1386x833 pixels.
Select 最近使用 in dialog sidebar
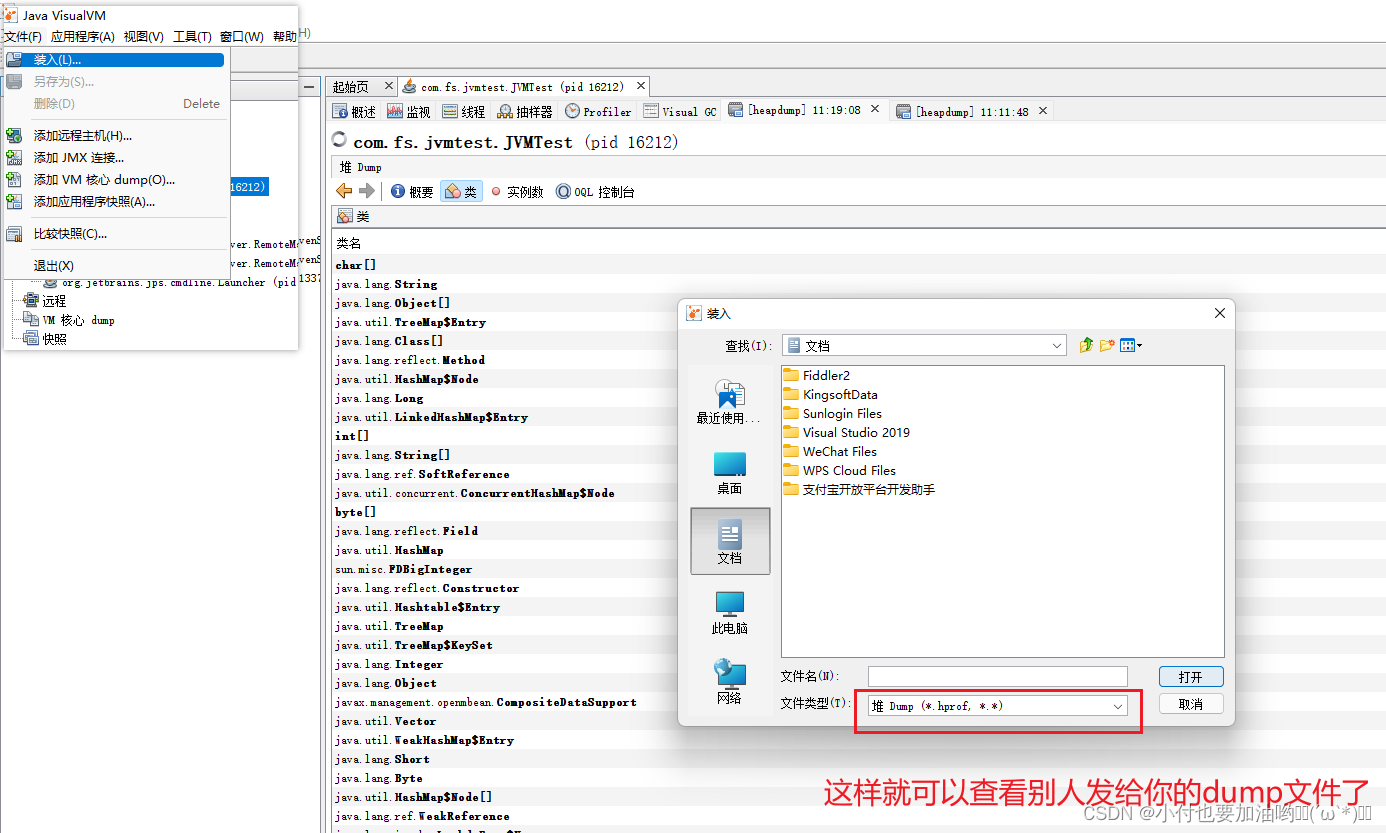tap(729, 401)
